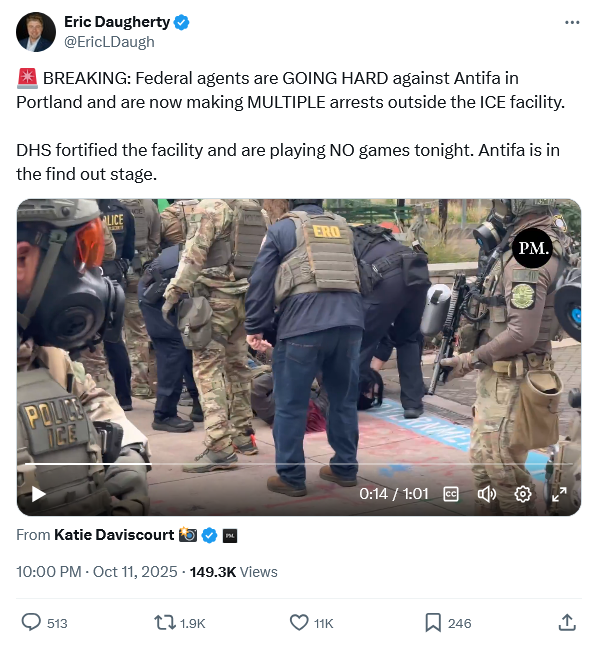Click the video progress bar
Viewport: 598px width, 653px height.
[x=299, y=464]
